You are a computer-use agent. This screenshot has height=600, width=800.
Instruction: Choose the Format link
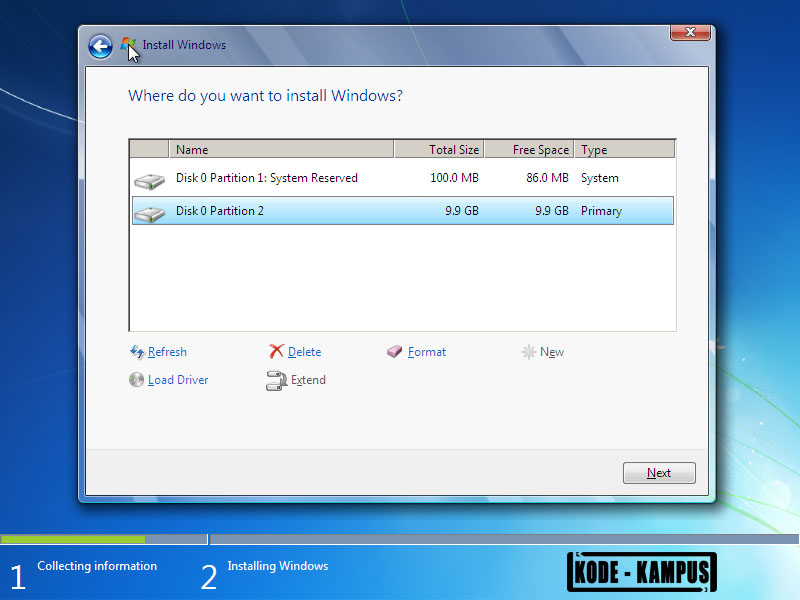click(427, 352)
